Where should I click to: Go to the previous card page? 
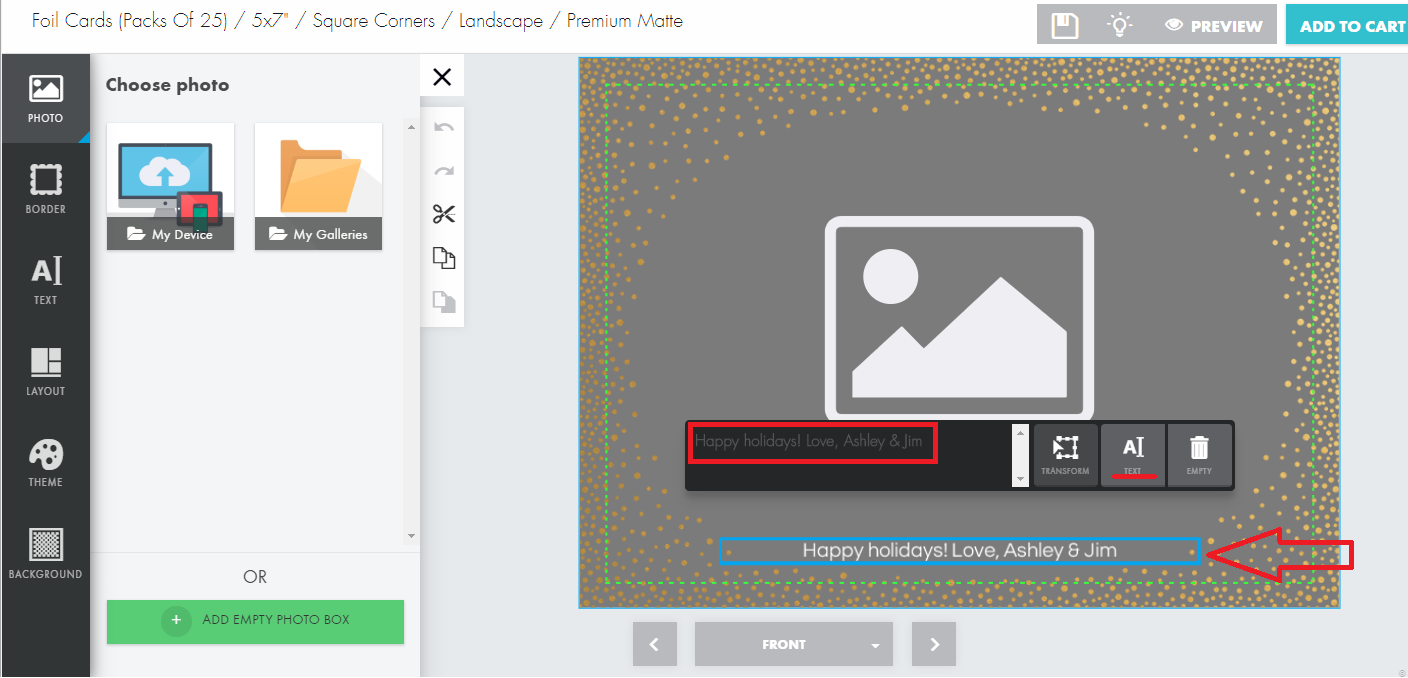pyautogui.click(x=655, y=645)
